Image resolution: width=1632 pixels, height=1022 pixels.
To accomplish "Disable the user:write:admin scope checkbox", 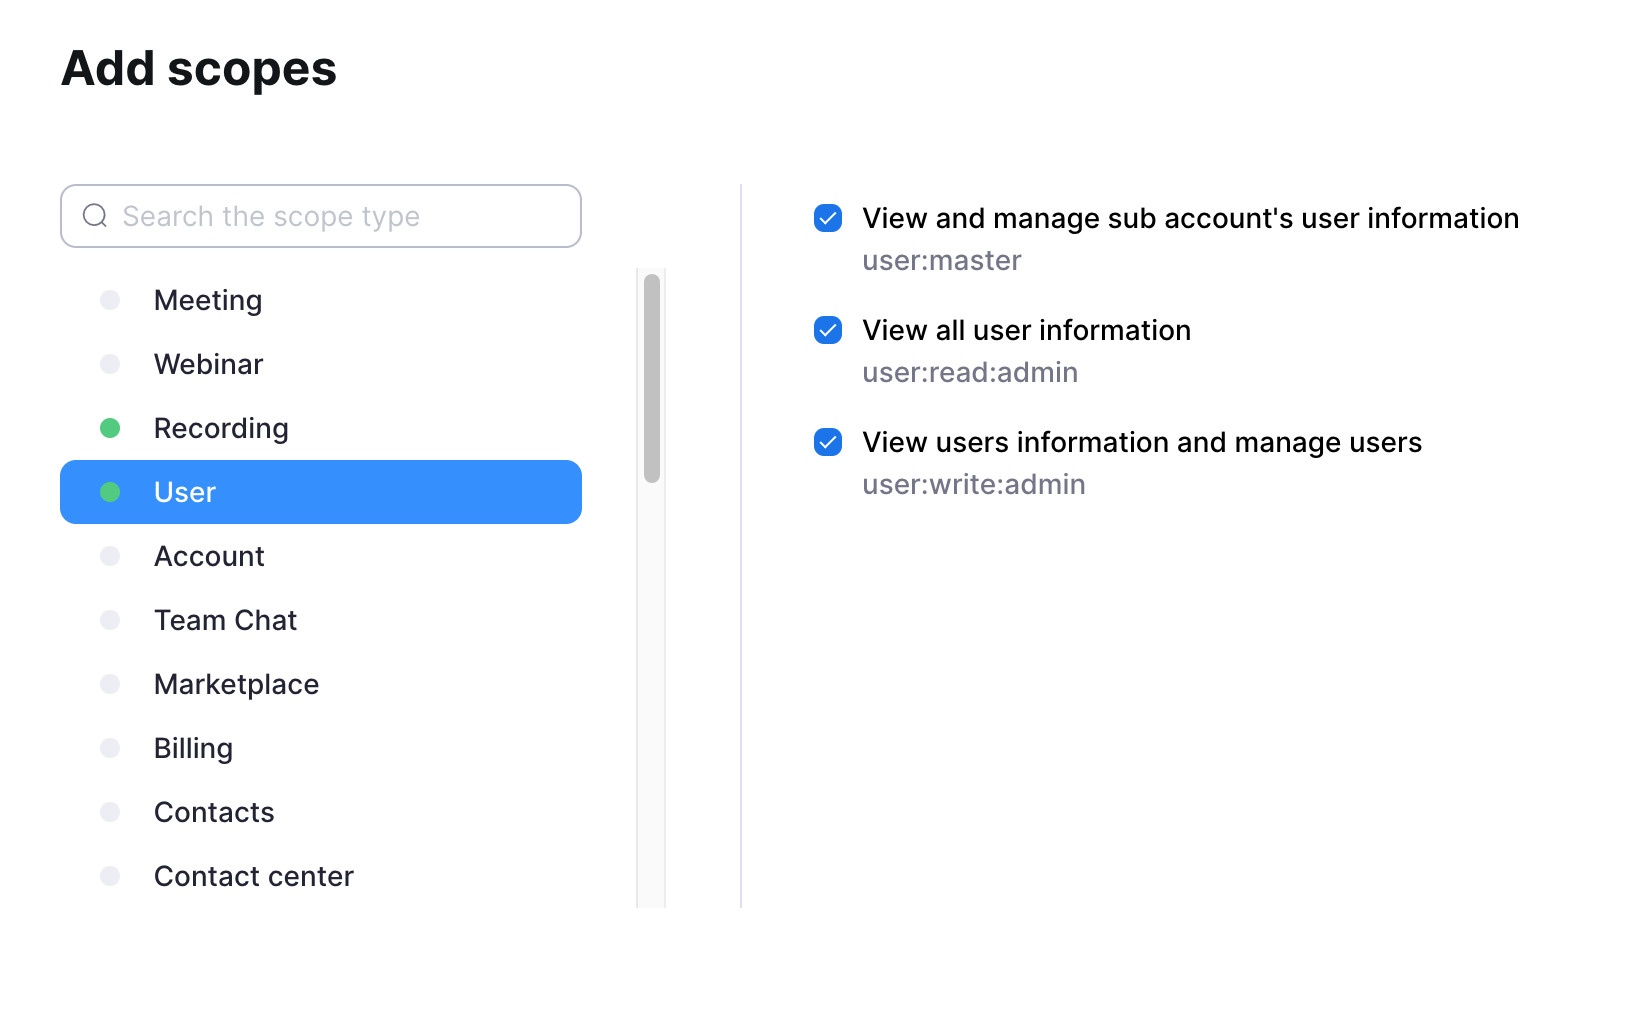I will click(x=828, y=442).
